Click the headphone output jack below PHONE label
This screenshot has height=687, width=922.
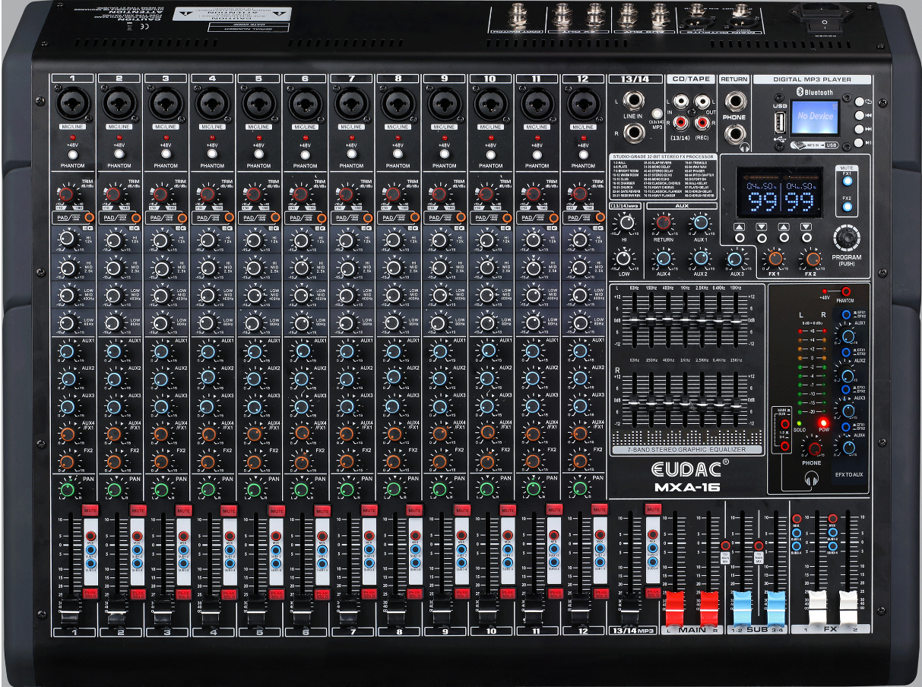(x=734, y=134)
